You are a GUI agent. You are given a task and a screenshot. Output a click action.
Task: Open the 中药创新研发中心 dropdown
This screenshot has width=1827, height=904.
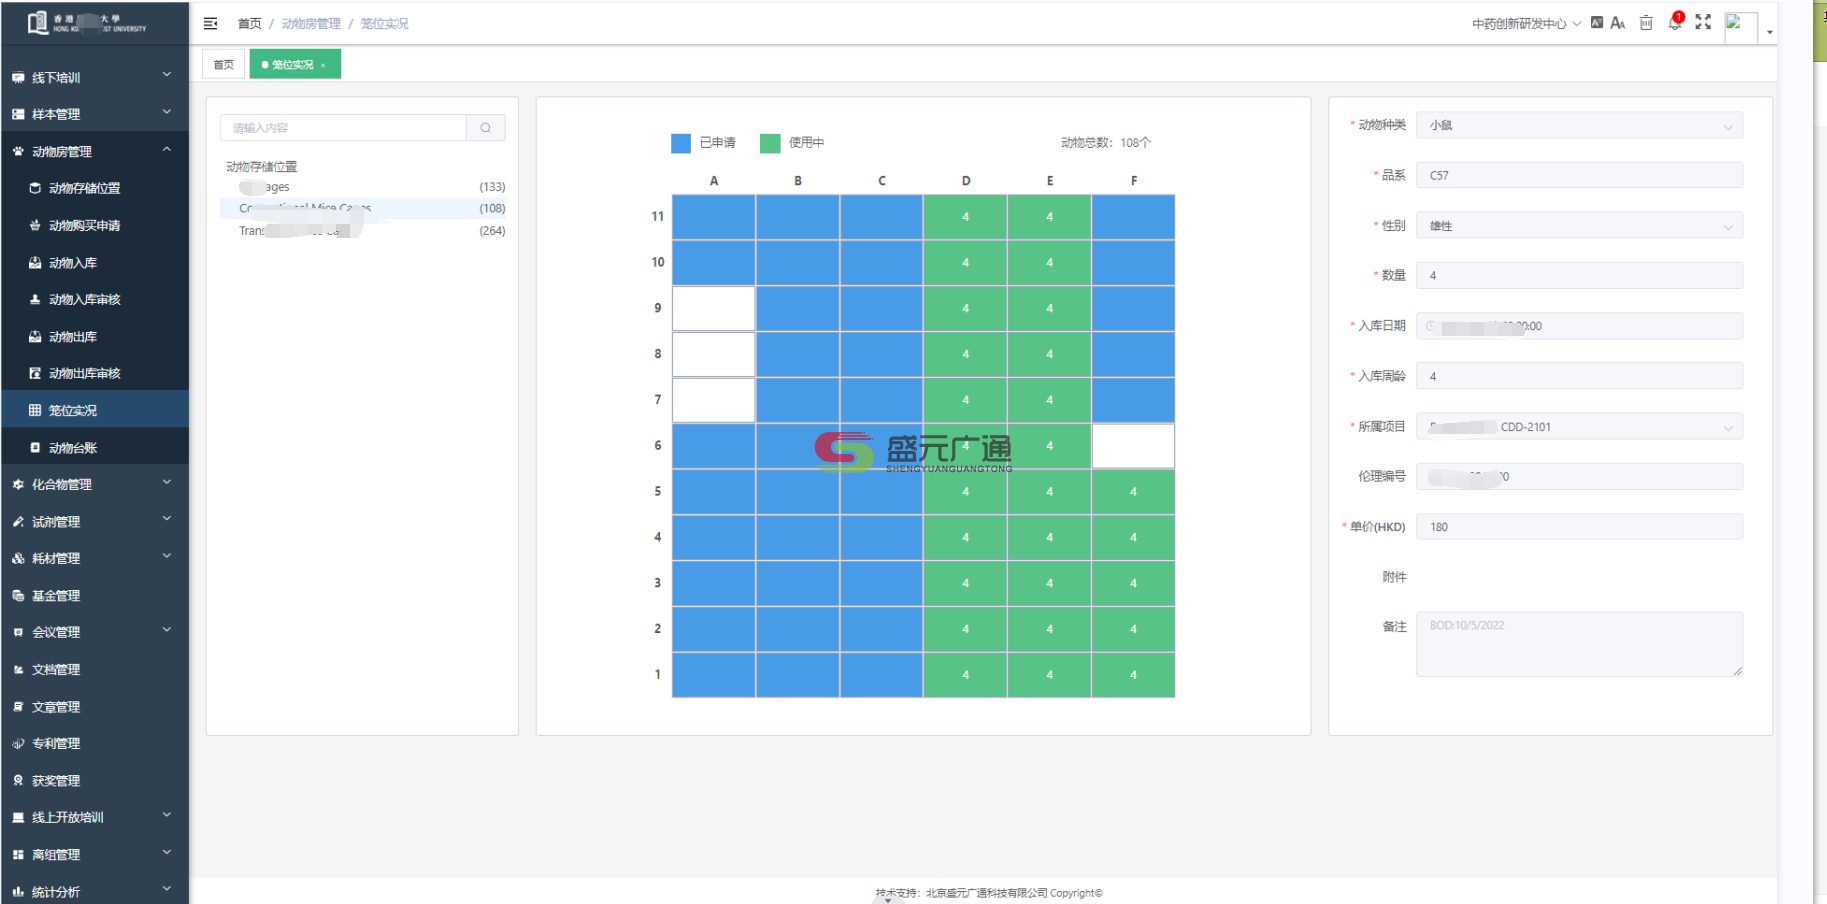(x=1525, y=24)
